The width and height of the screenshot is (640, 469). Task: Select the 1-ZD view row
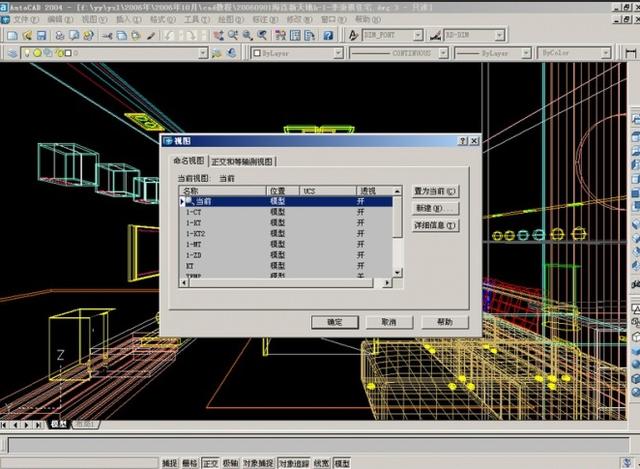(x=286, y=255)
